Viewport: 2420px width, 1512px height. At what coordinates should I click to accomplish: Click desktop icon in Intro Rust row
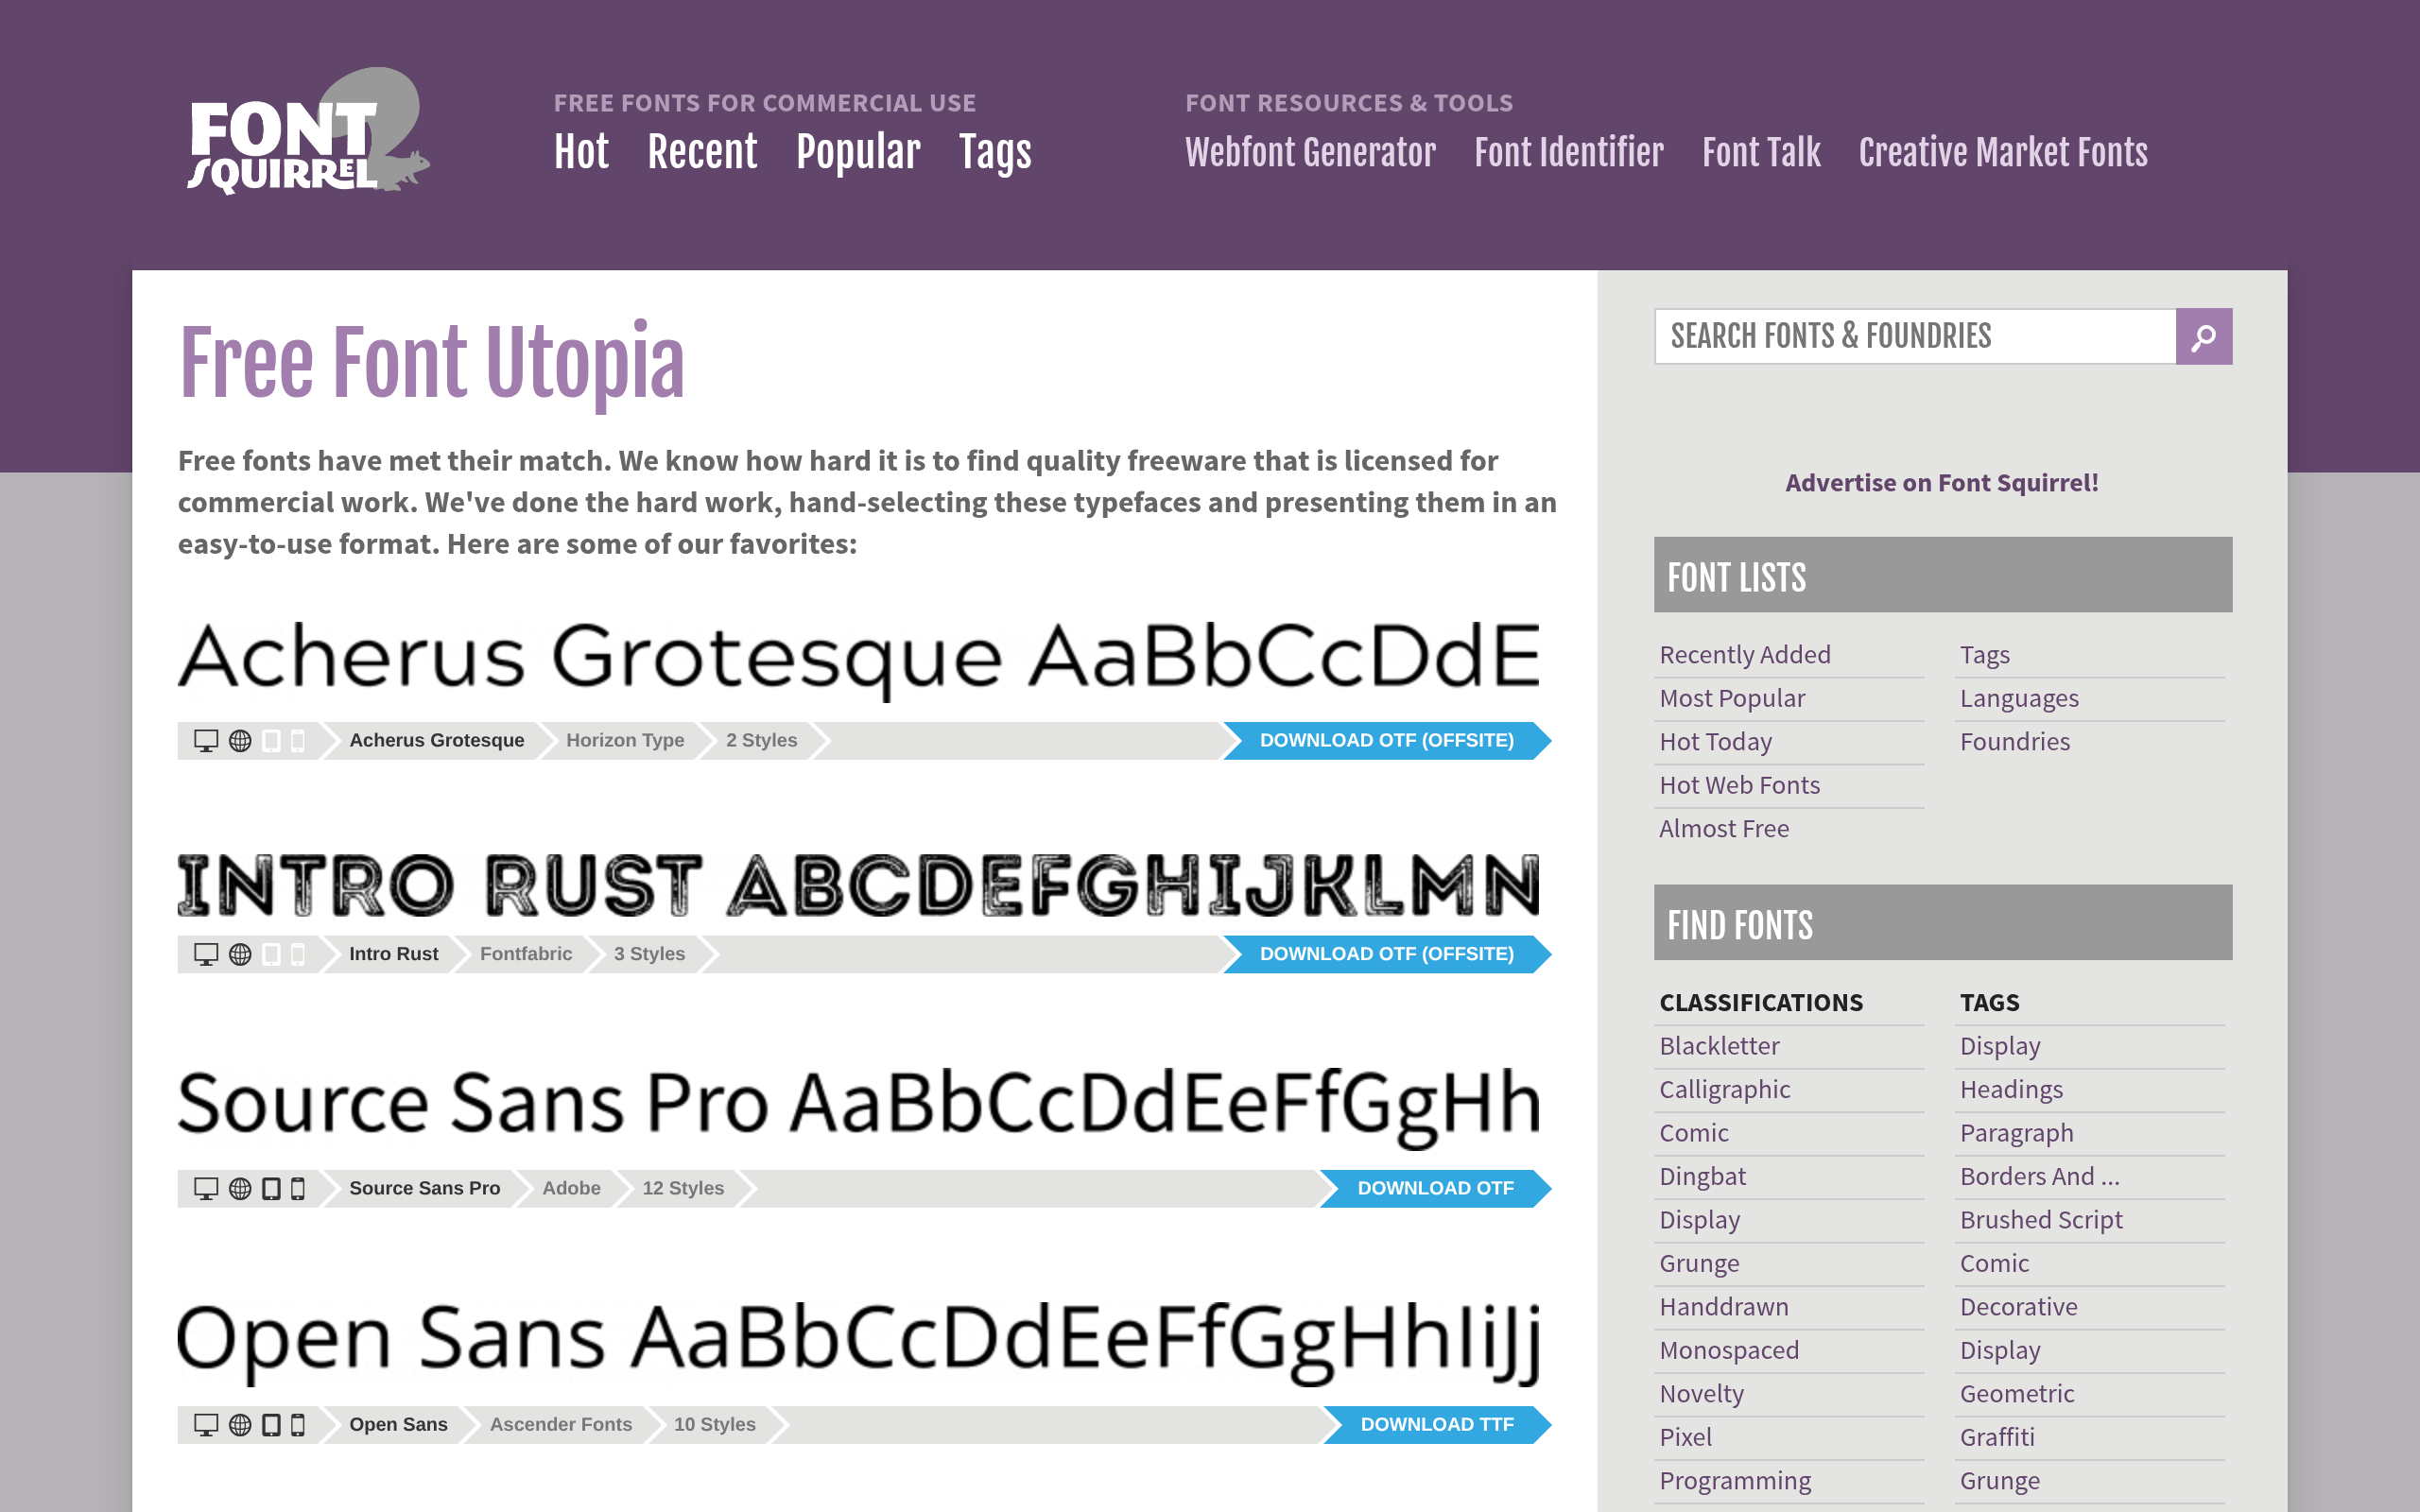(x=206, y=954)
